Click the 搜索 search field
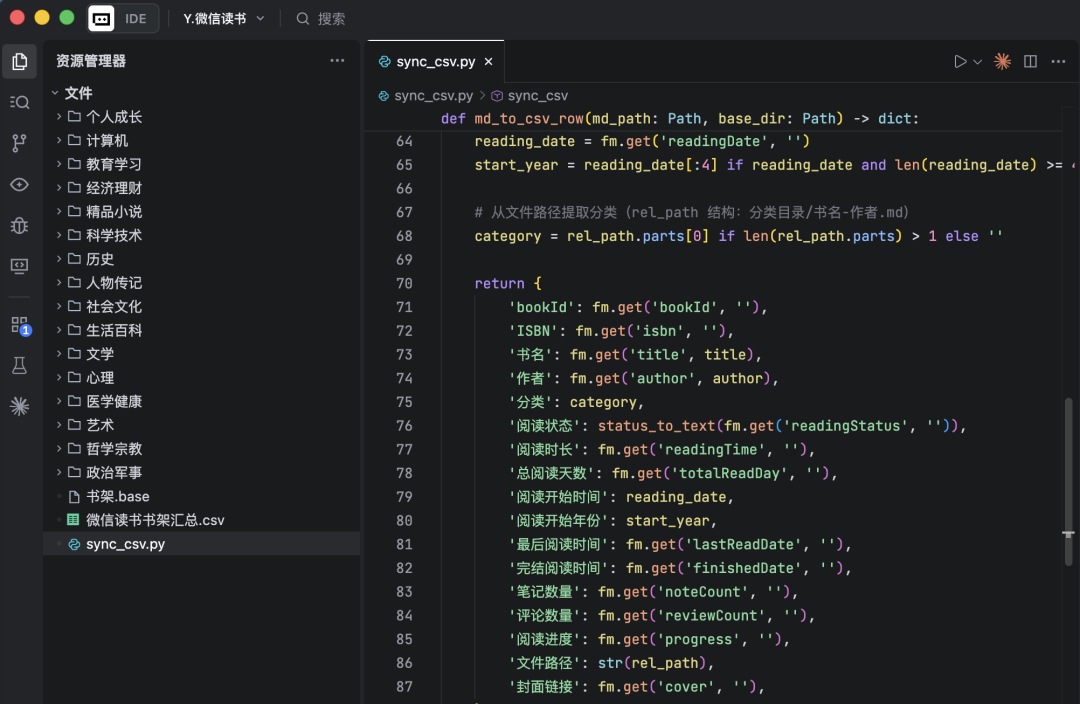The image size is (1080, 704). click(331, 18)
